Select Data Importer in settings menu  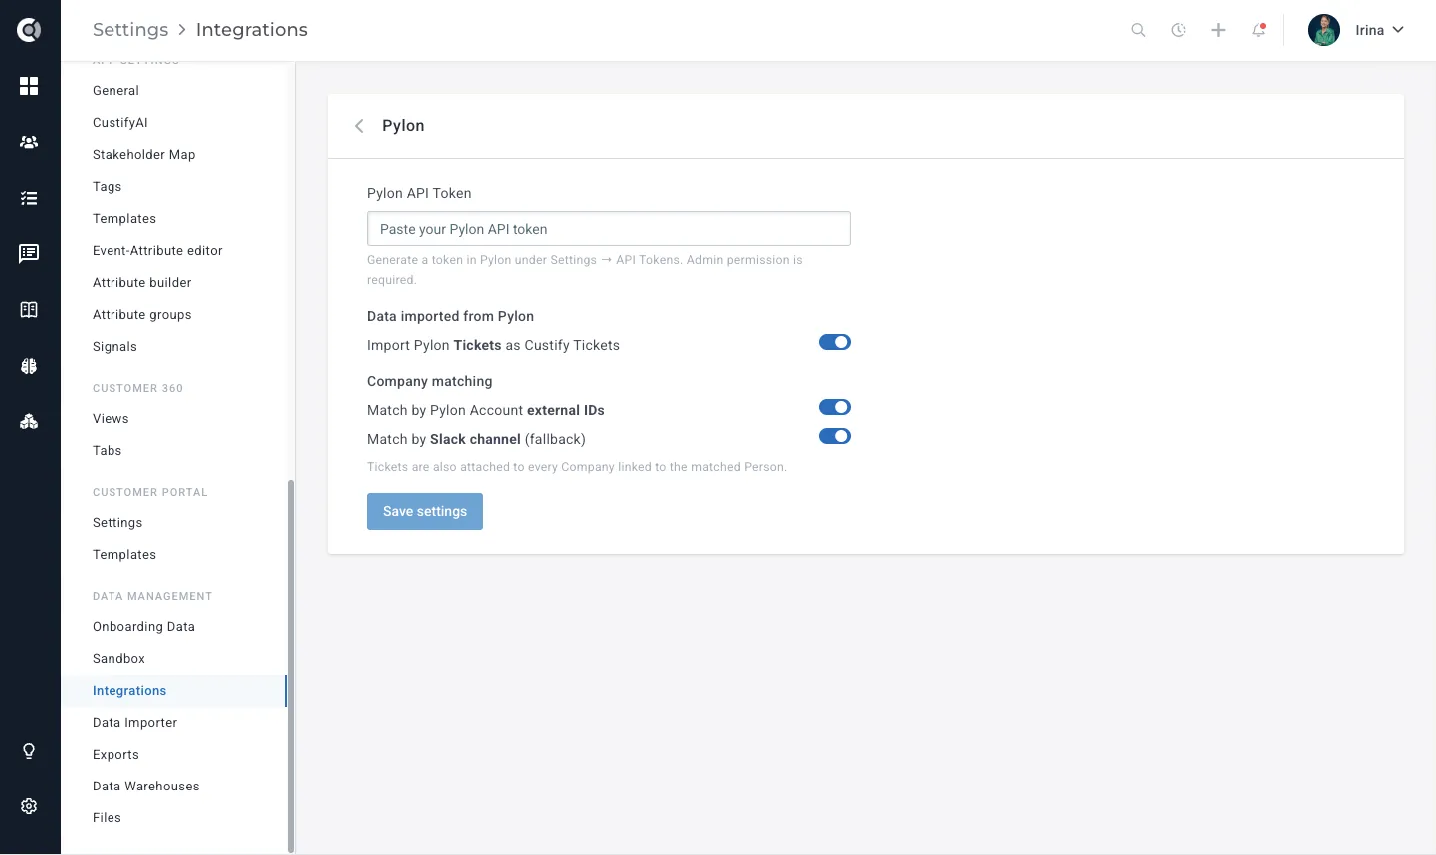[135, 722]
